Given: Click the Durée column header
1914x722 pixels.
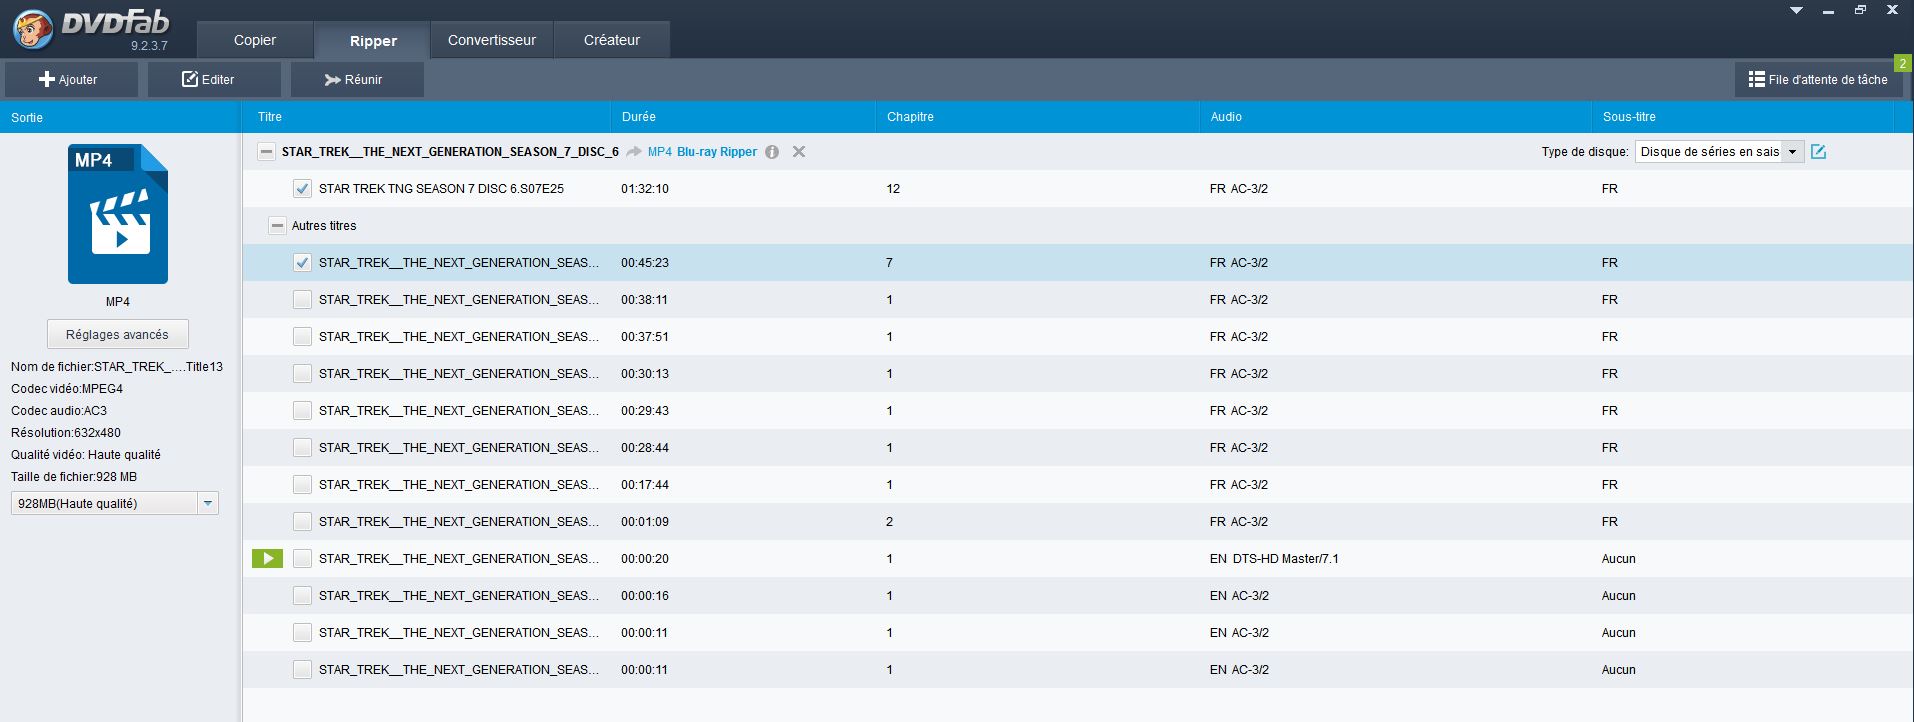Looking at the screenshot, I should [742, 117].
